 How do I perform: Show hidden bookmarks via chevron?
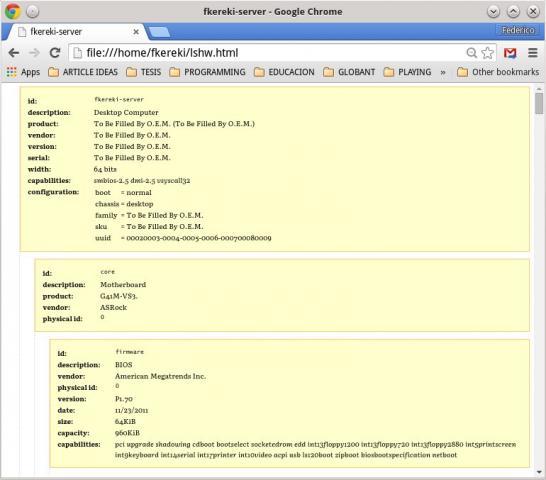[x=443, y=72]
